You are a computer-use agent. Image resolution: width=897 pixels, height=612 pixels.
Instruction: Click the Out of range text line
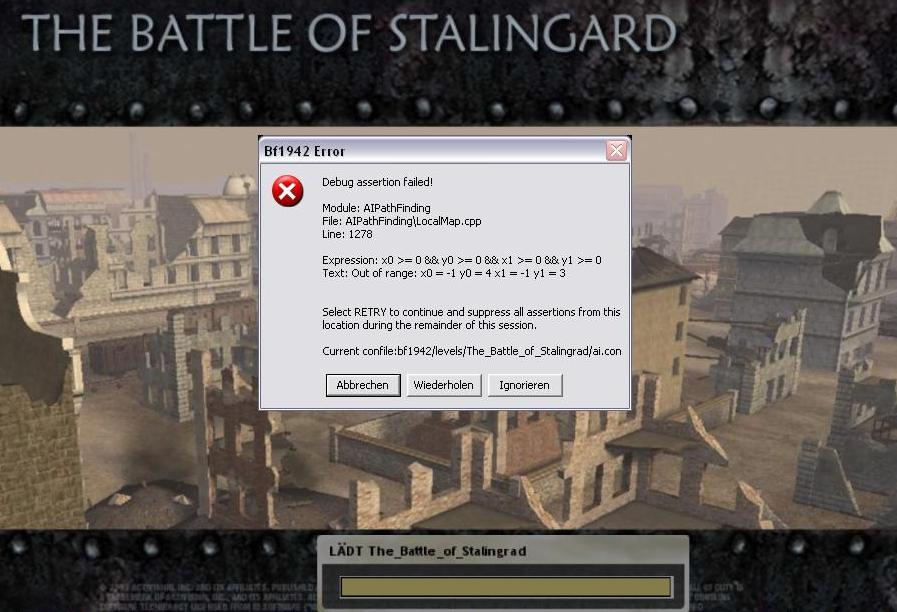[x=443, y=273]
